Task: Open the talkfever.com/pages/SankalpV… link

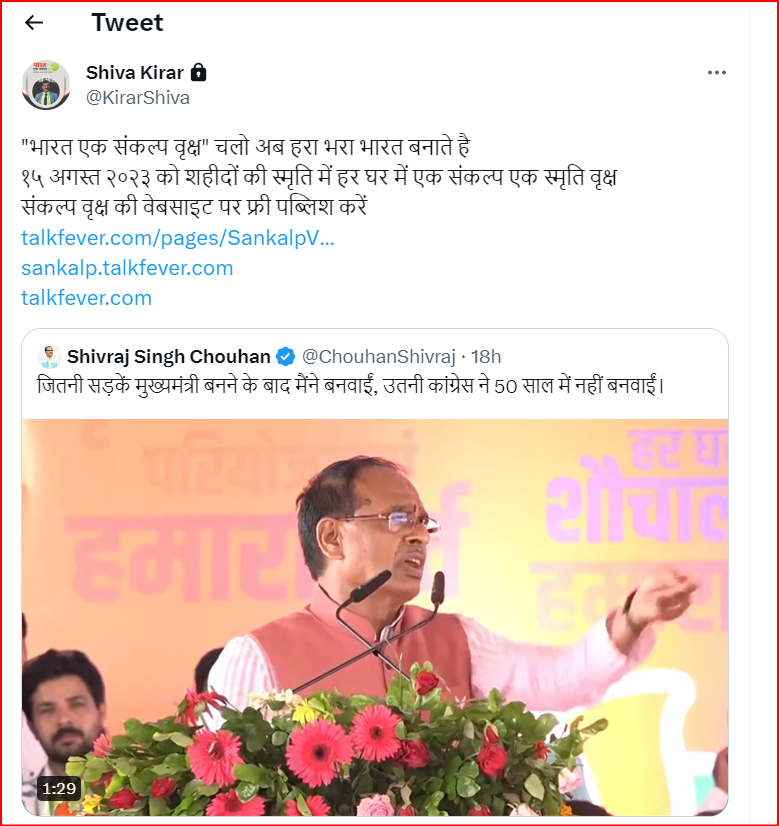Action: pyautogui.click(x=178, y=238)
